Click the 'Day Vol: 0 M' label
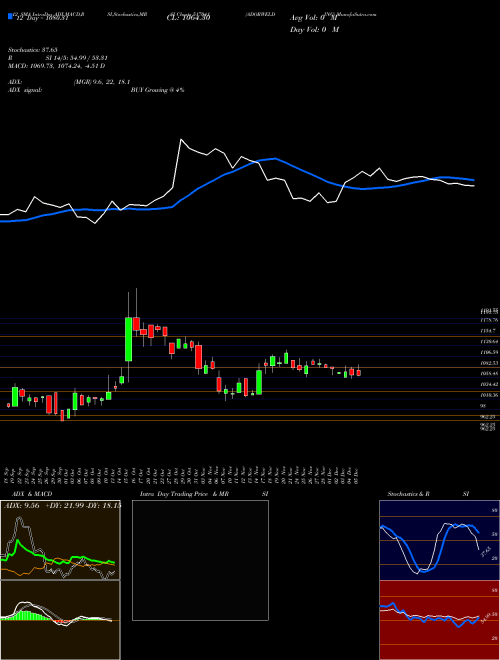The height and width of the screenshot is (660, 500). tap(314, 30)
